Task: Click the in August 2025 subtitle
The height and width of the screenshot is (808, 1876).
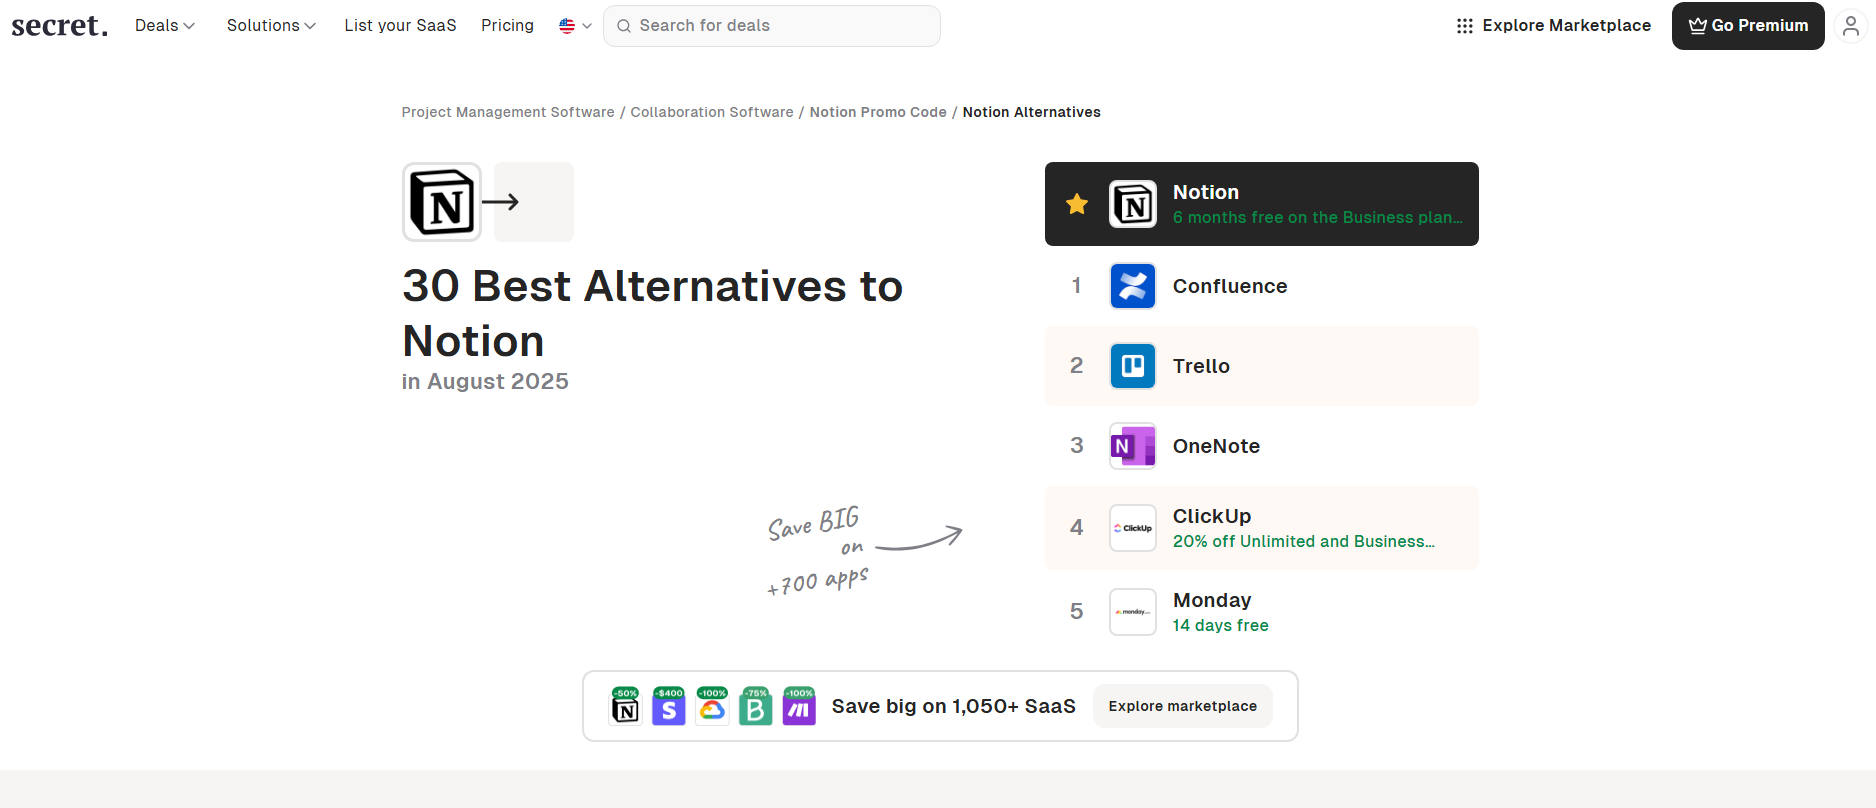Action: pos(485,382)
